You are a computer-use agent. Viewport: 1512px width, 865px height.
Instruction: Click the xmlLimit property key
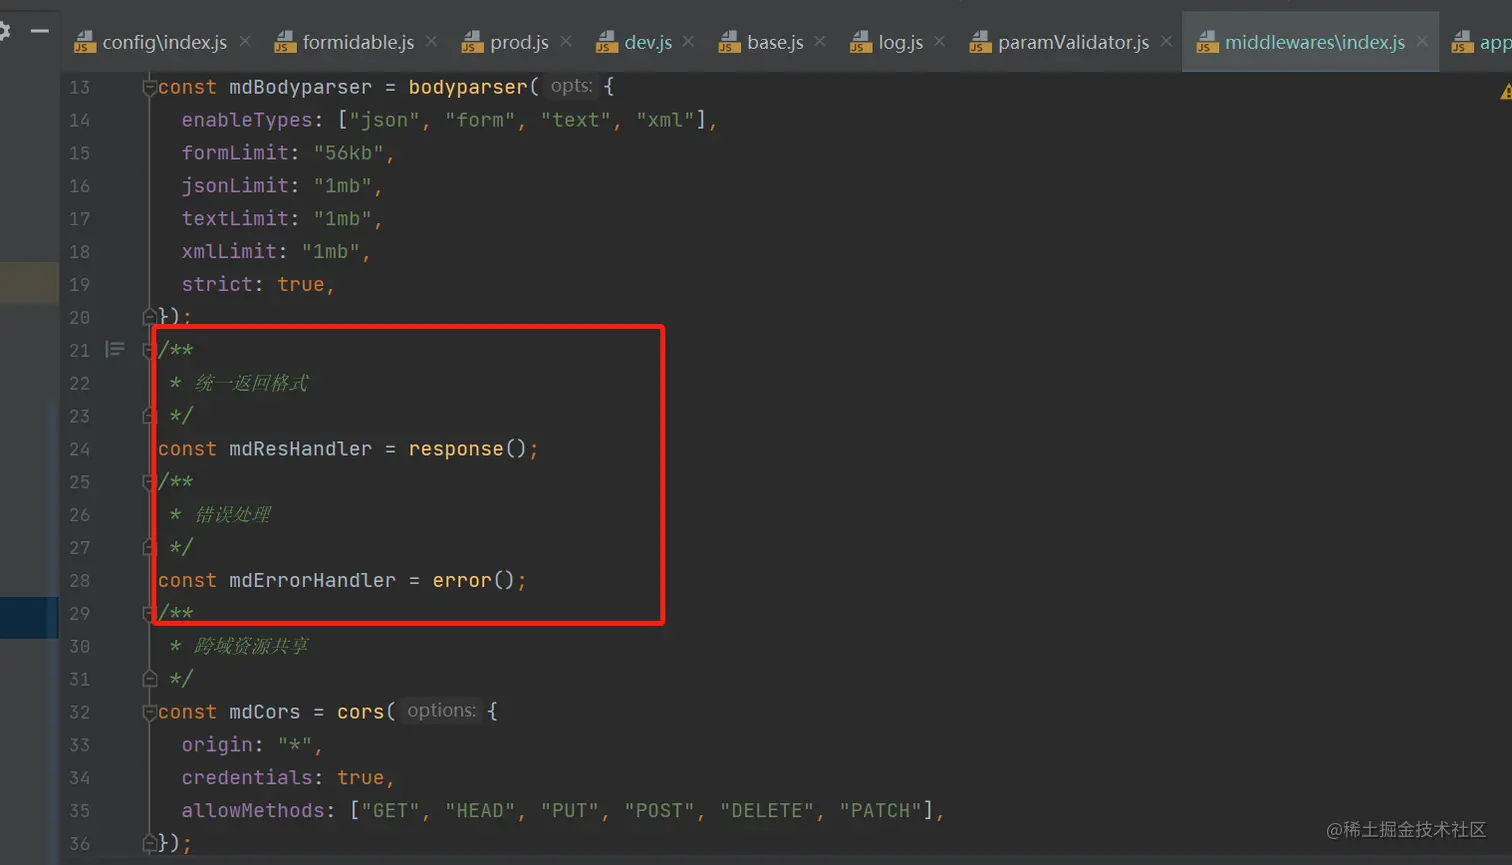point(229,252)
